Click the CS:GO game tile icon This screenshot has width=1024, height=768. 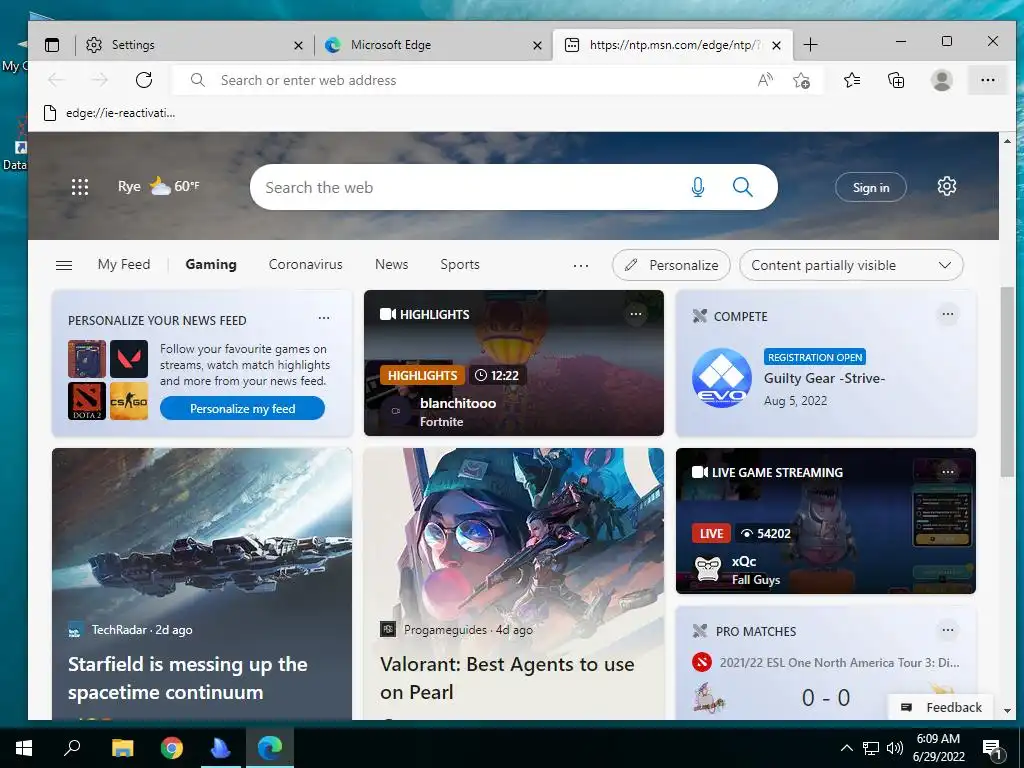129,400
